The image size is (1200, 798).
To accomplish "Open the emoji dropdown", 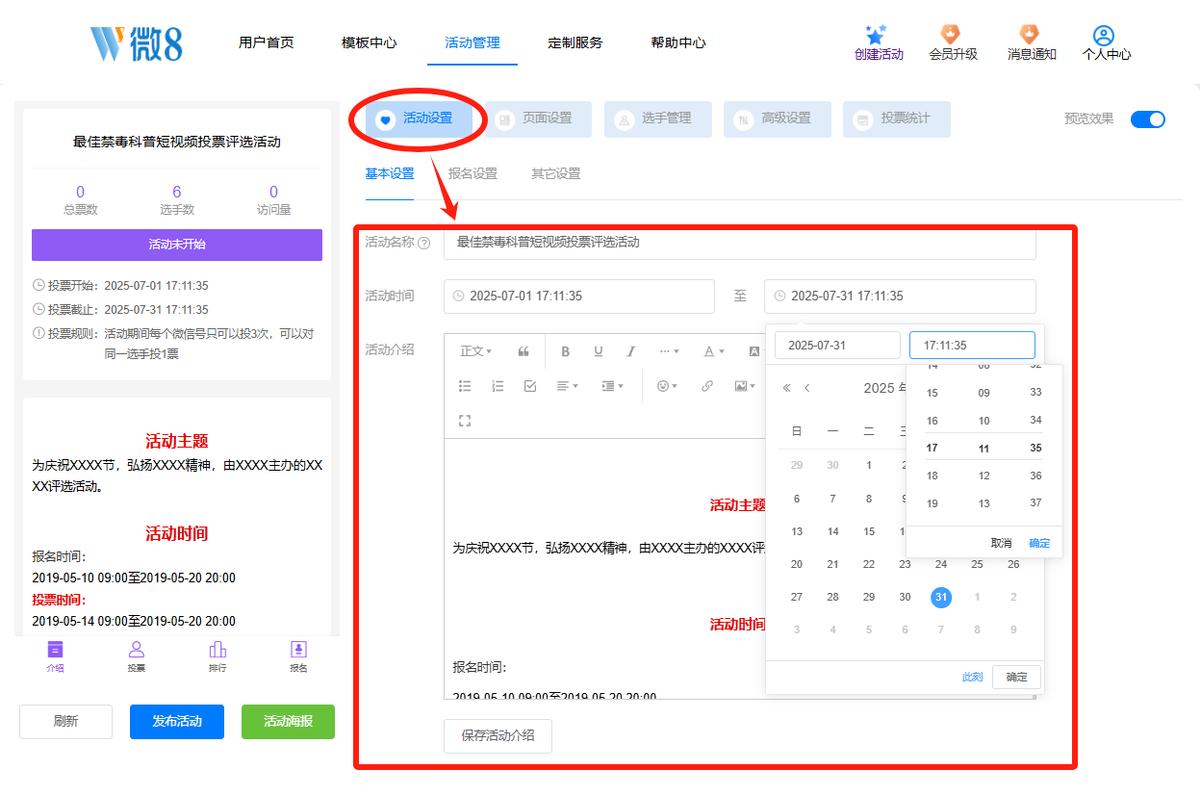I will coord(667,386).
